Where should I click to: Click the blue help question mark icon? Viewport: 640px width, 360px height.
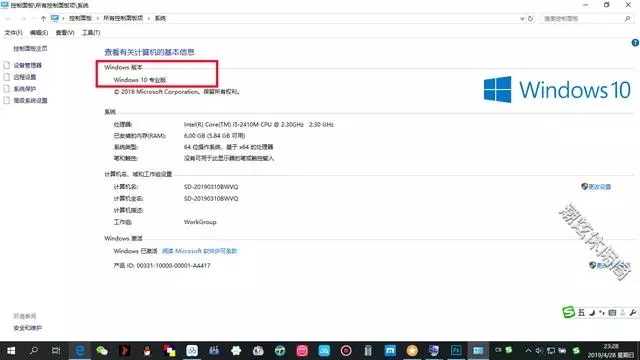click(635, 42)
